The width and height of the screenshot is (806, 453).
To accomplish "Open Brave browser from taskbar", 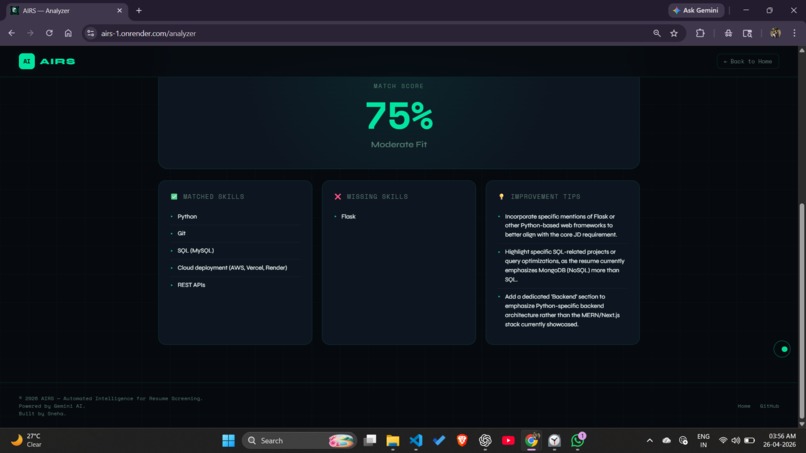I will pyautogui.click(x=462, y=440).
